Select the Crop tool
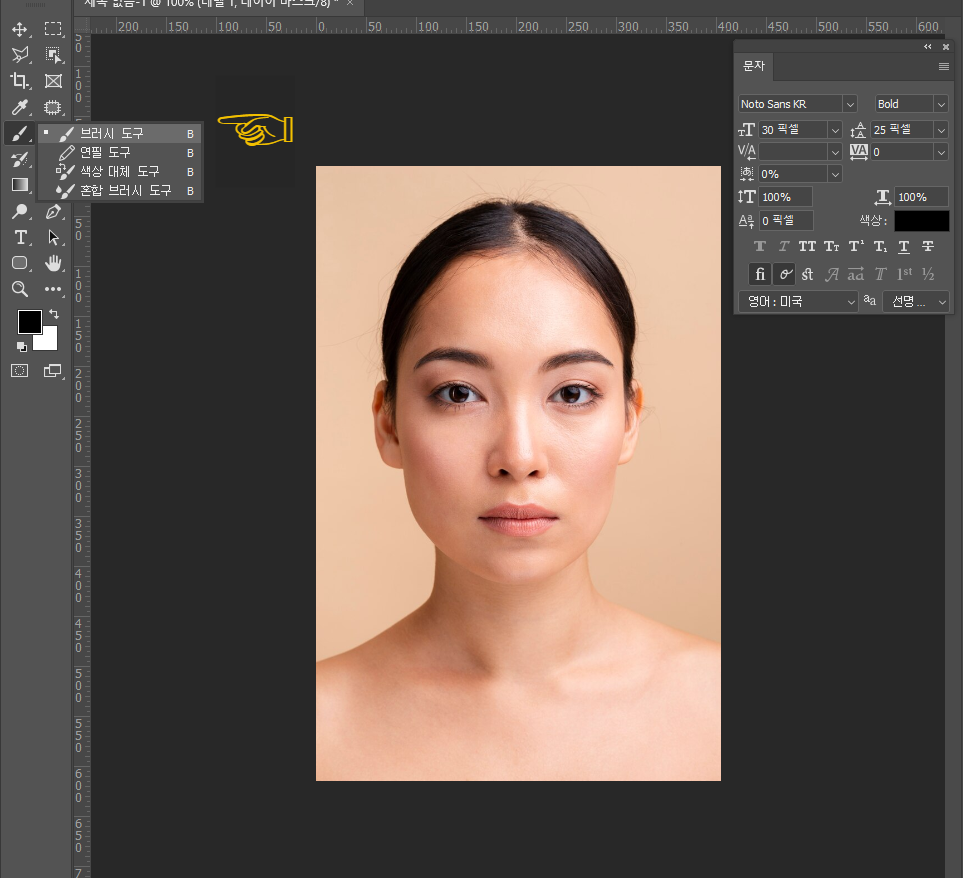Screen dimensions: 963x878 pyautogui.click(x=20, y=81)
